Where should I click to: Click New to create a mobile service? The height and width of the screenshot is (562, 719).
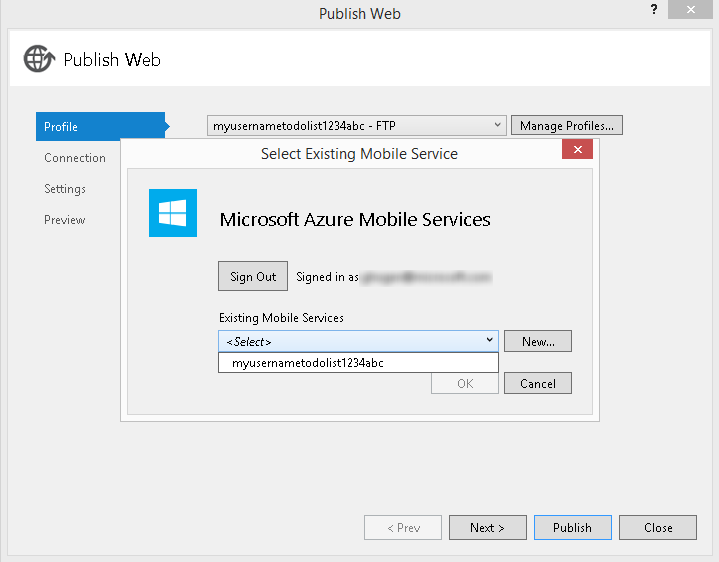[x=538, y=341]
